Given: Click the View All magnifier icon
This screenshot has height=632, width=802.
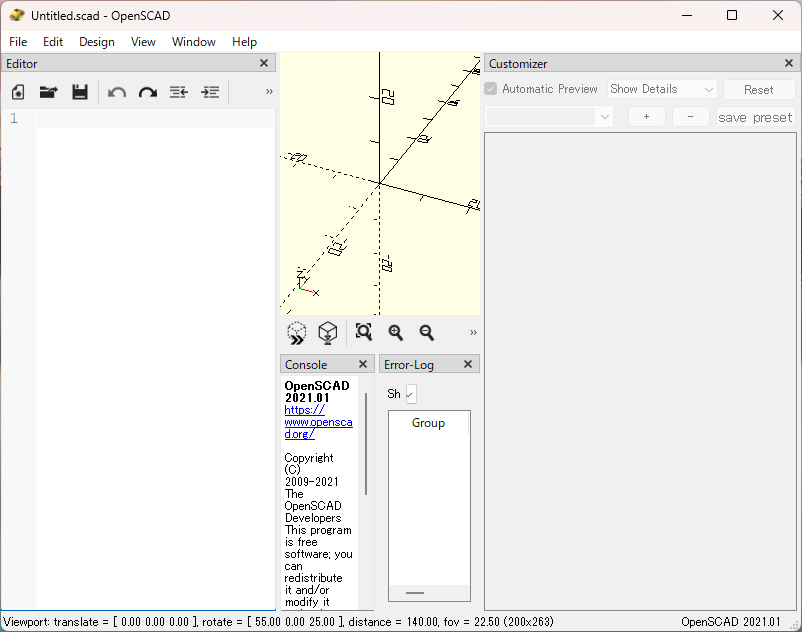Looking at the screenshot, I should point(364,333).
